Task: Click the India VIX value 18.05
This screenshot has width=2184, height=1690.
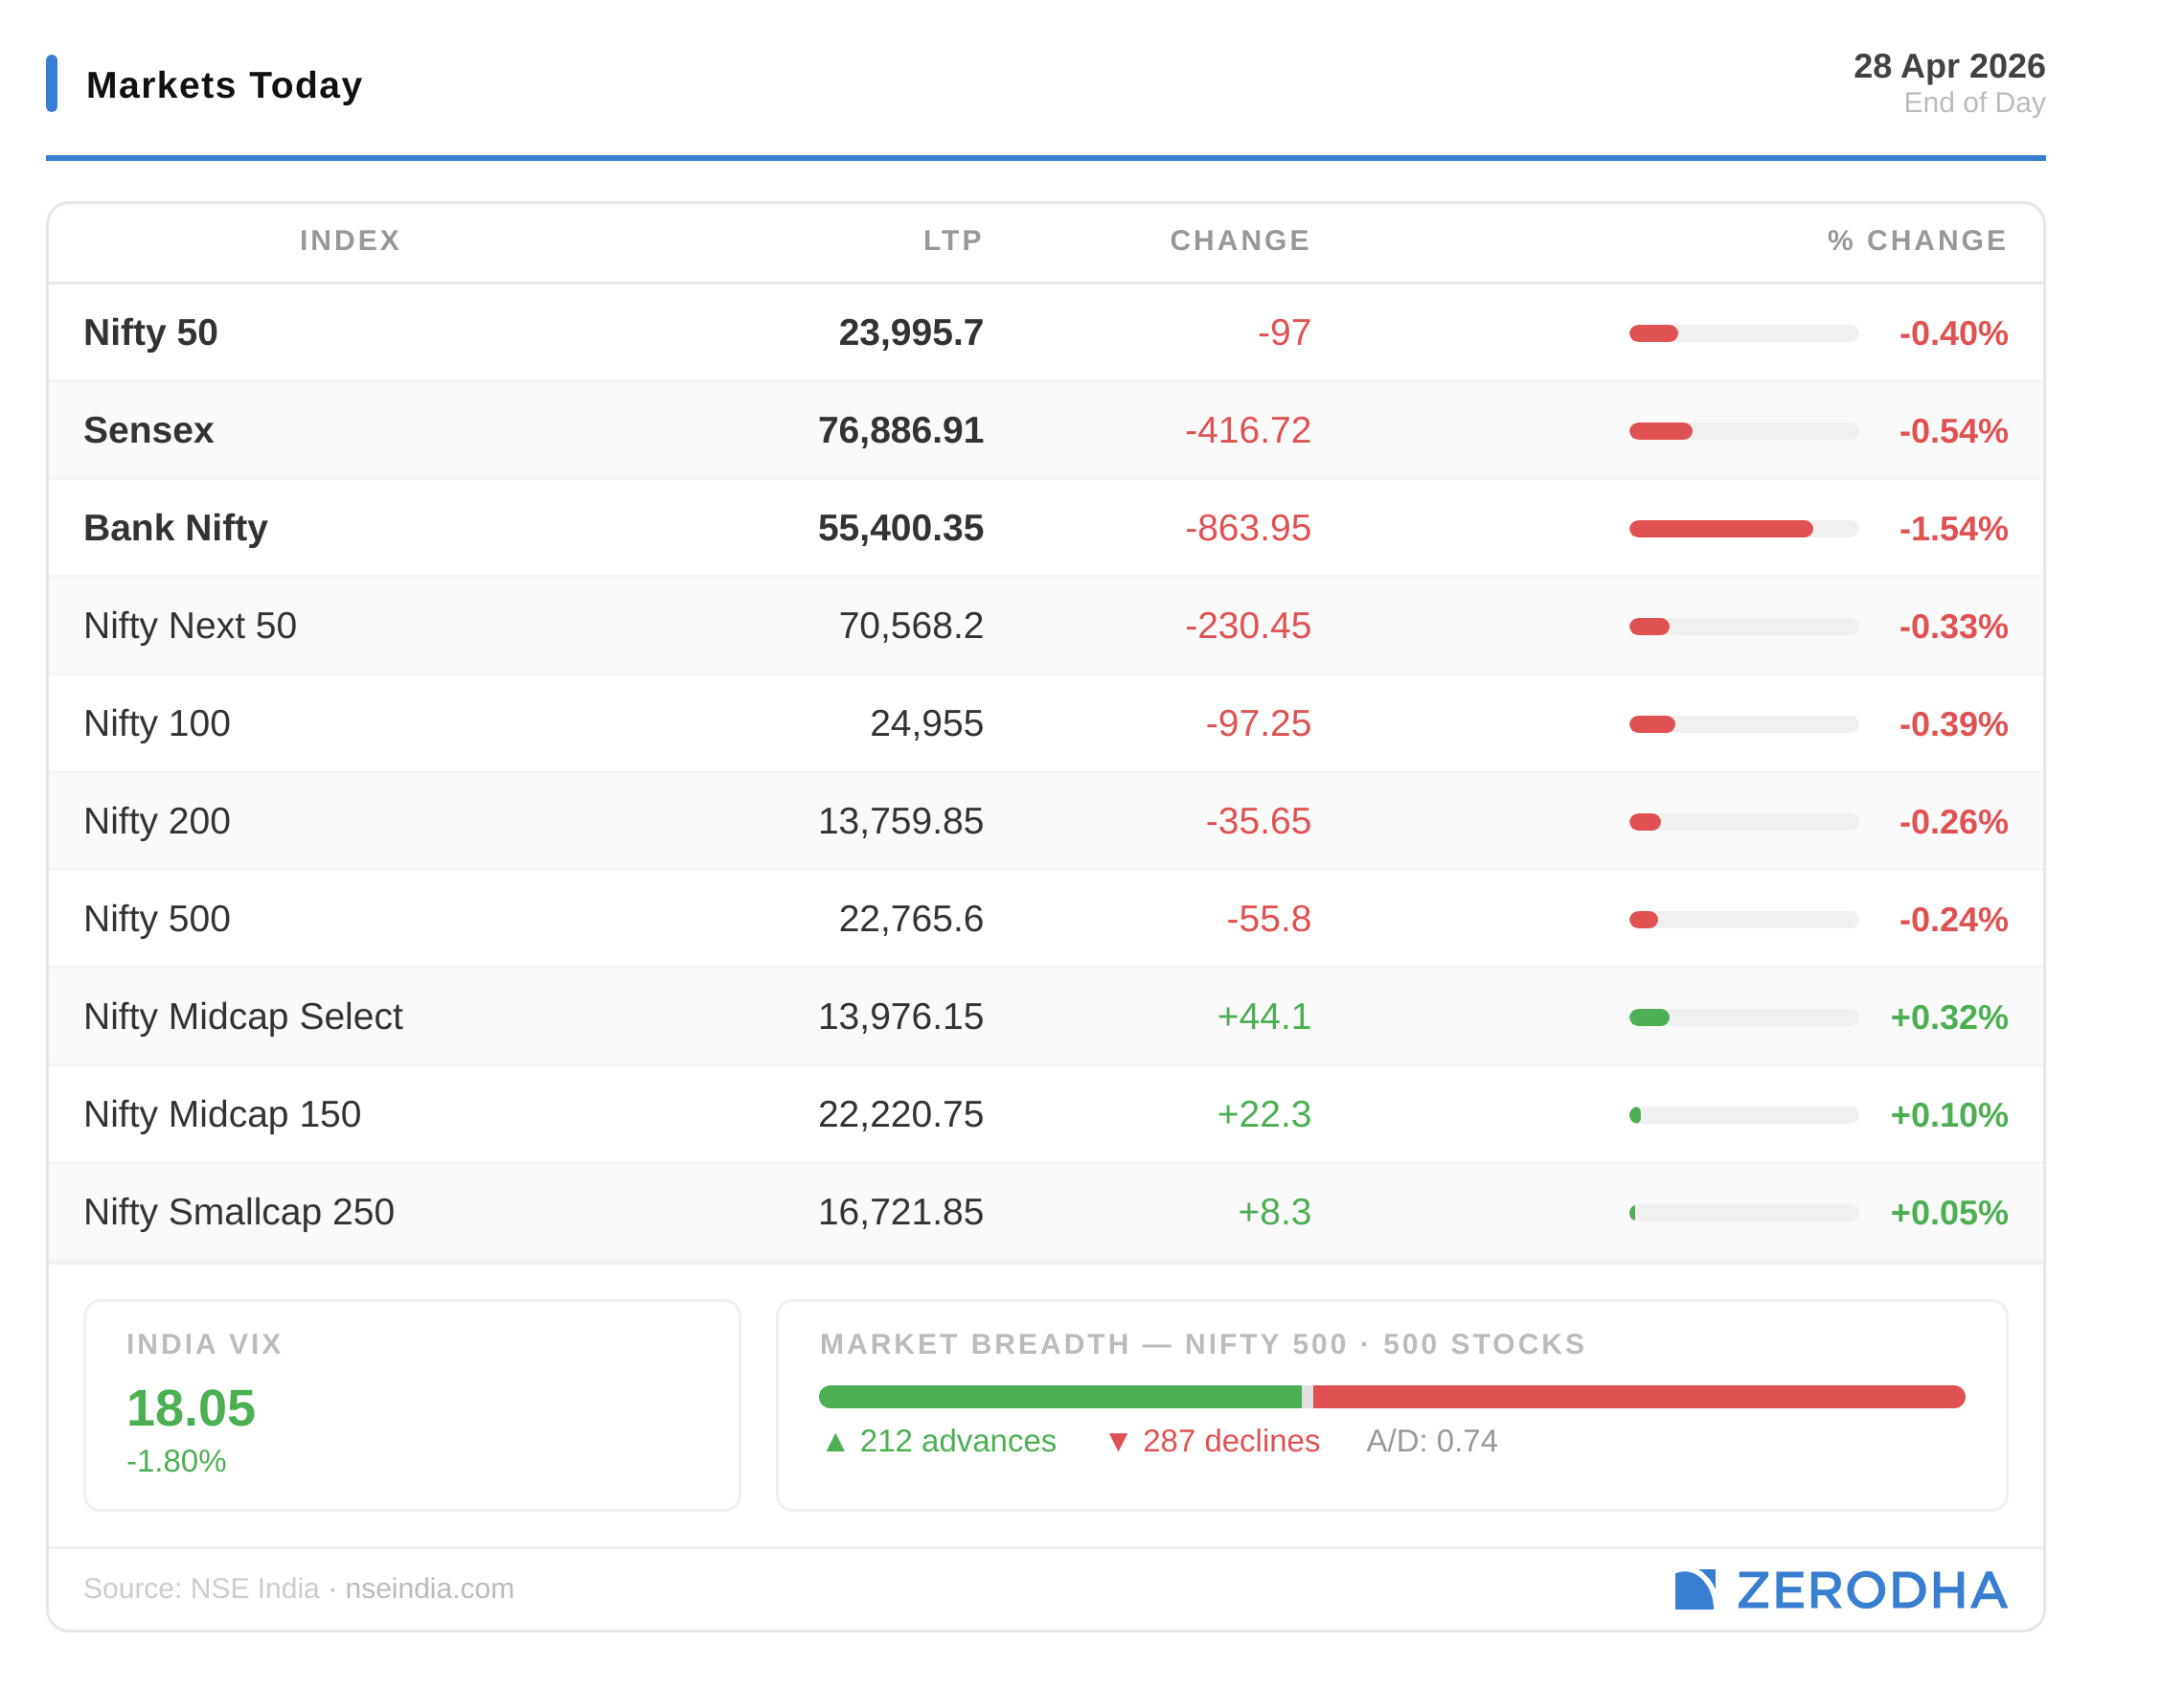Action: (x=190, y=1408)
